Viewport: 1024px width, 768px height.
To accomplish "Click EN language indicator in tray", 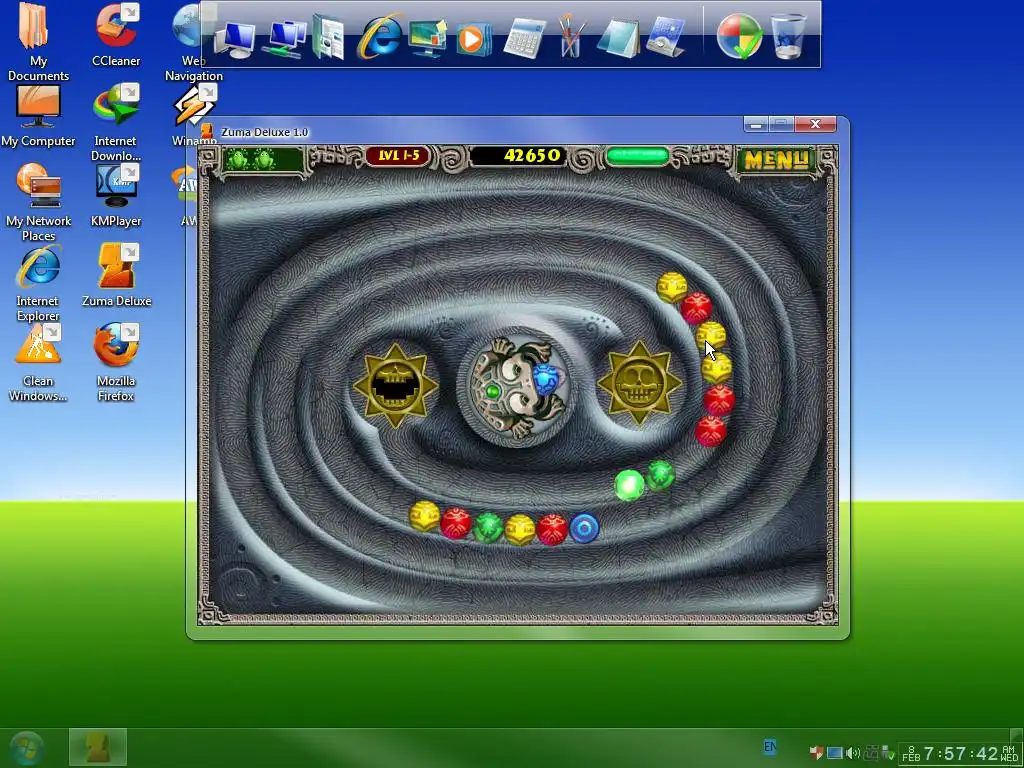I will coord(771,746).
